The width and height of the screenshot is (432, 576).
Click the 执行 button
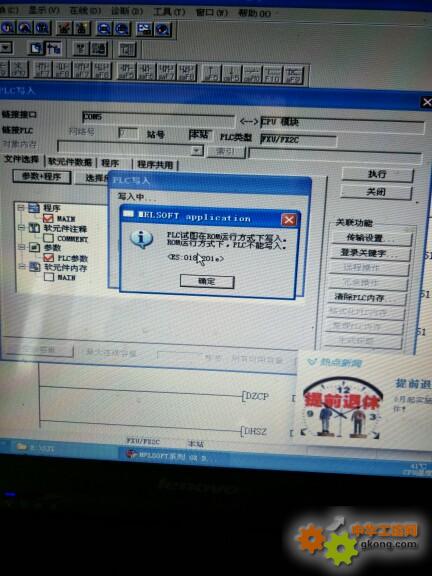point(377,174)
